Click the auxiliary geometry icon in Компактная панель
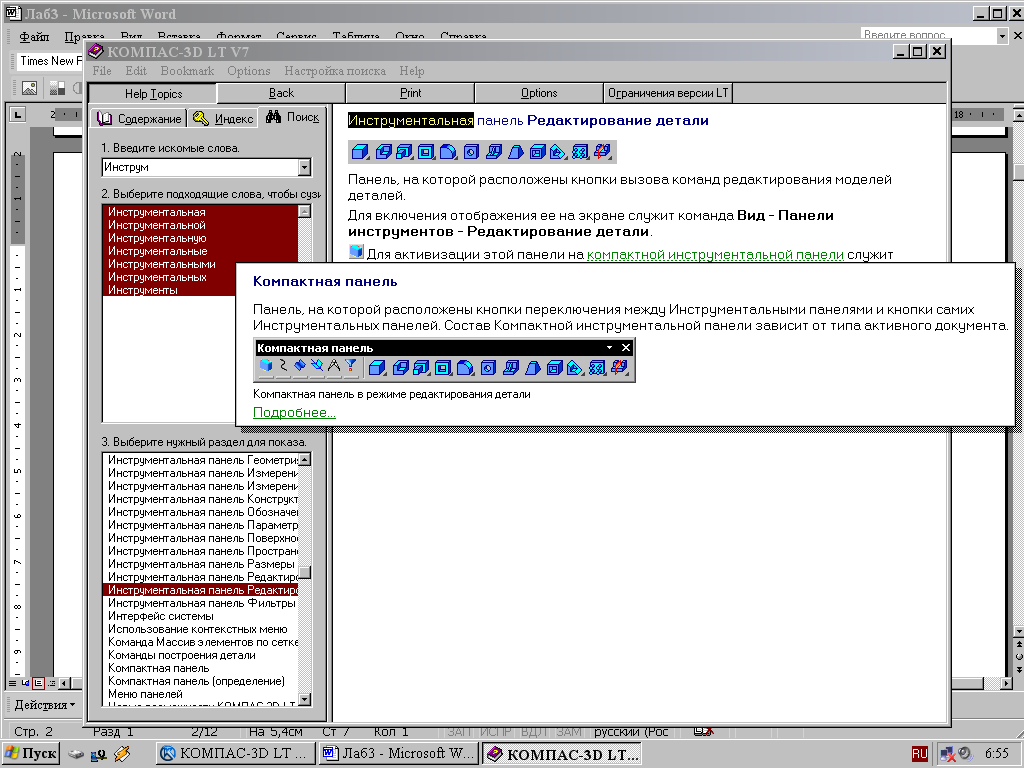Image resolution: width=1024 pixels, height=768 pixels. point(317,366)
